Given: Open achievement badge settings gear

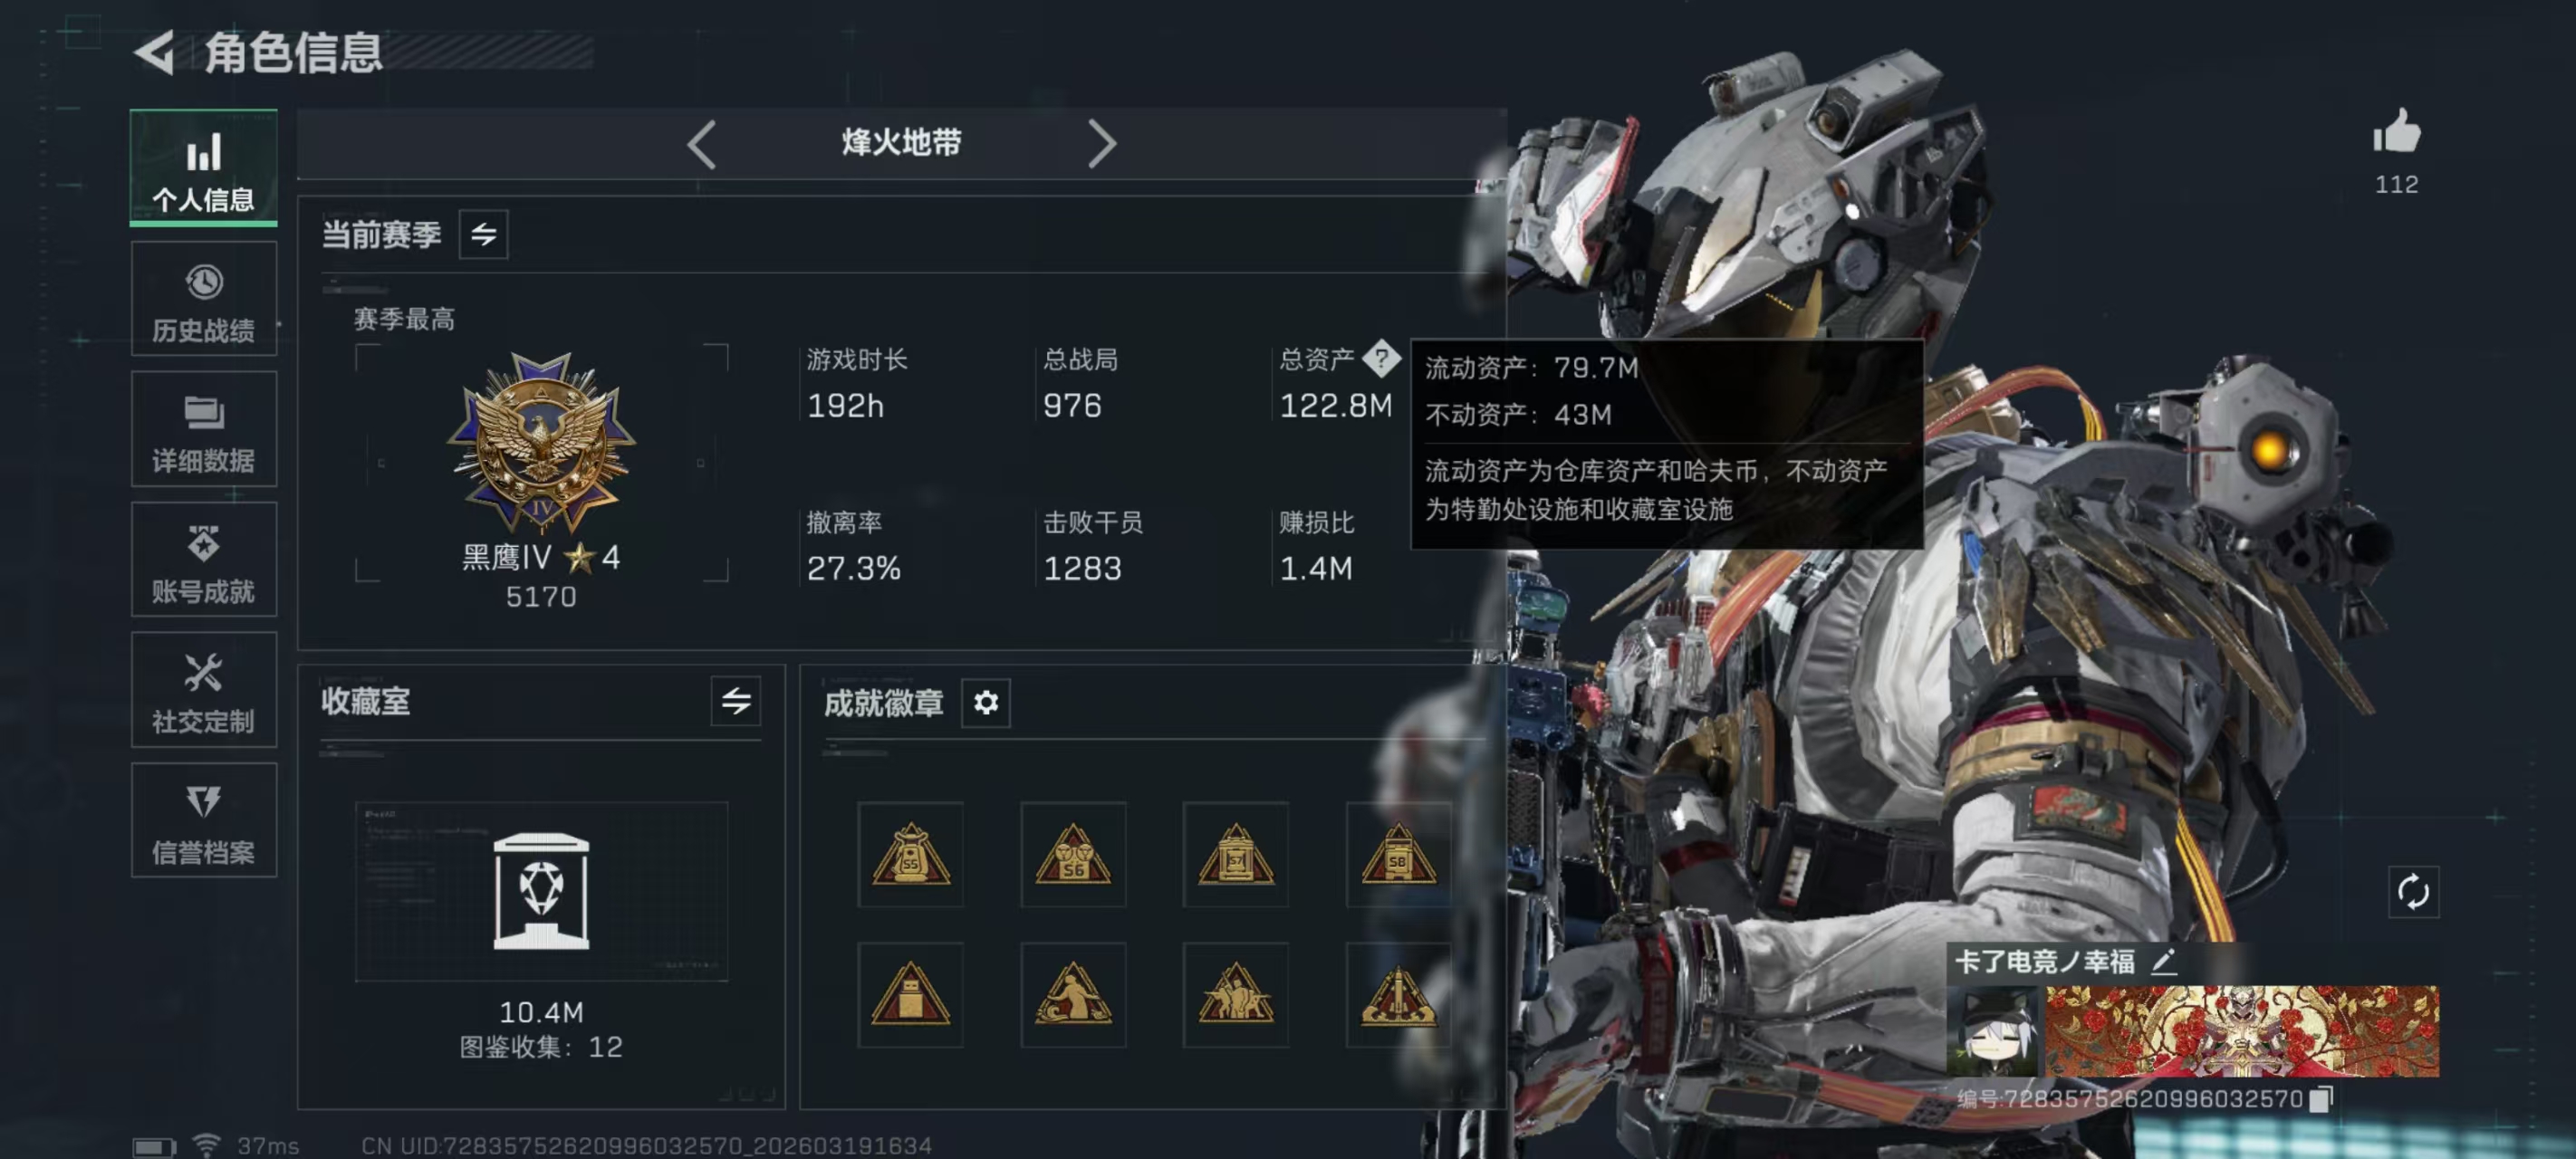Looking at the screenshot, I should coord(985,702).
